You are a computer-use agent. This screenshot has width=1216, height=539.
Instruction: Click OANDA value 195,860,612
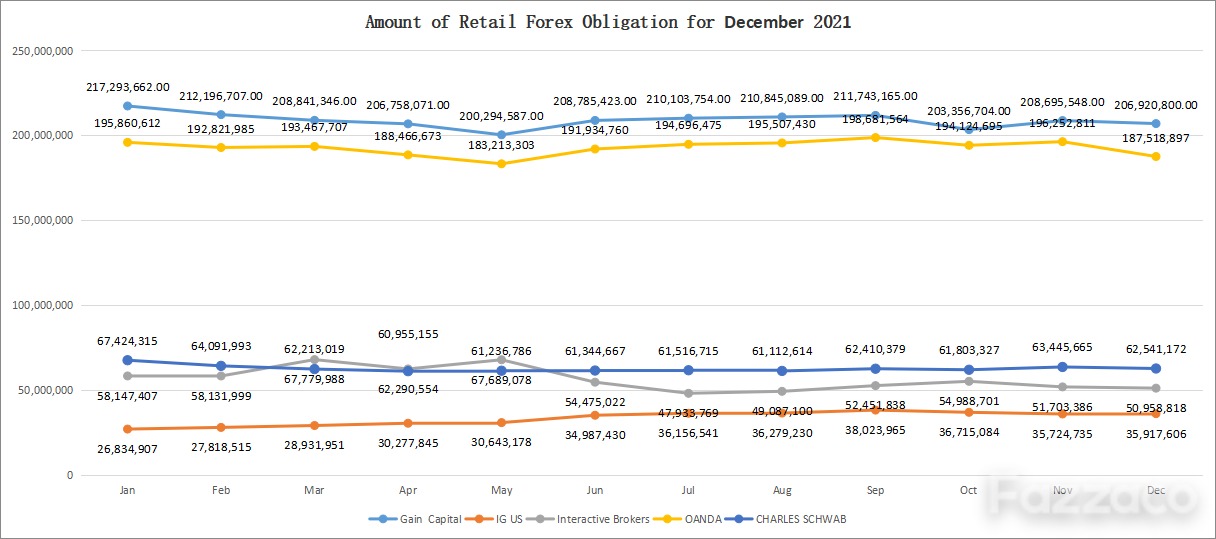[128, 123]
